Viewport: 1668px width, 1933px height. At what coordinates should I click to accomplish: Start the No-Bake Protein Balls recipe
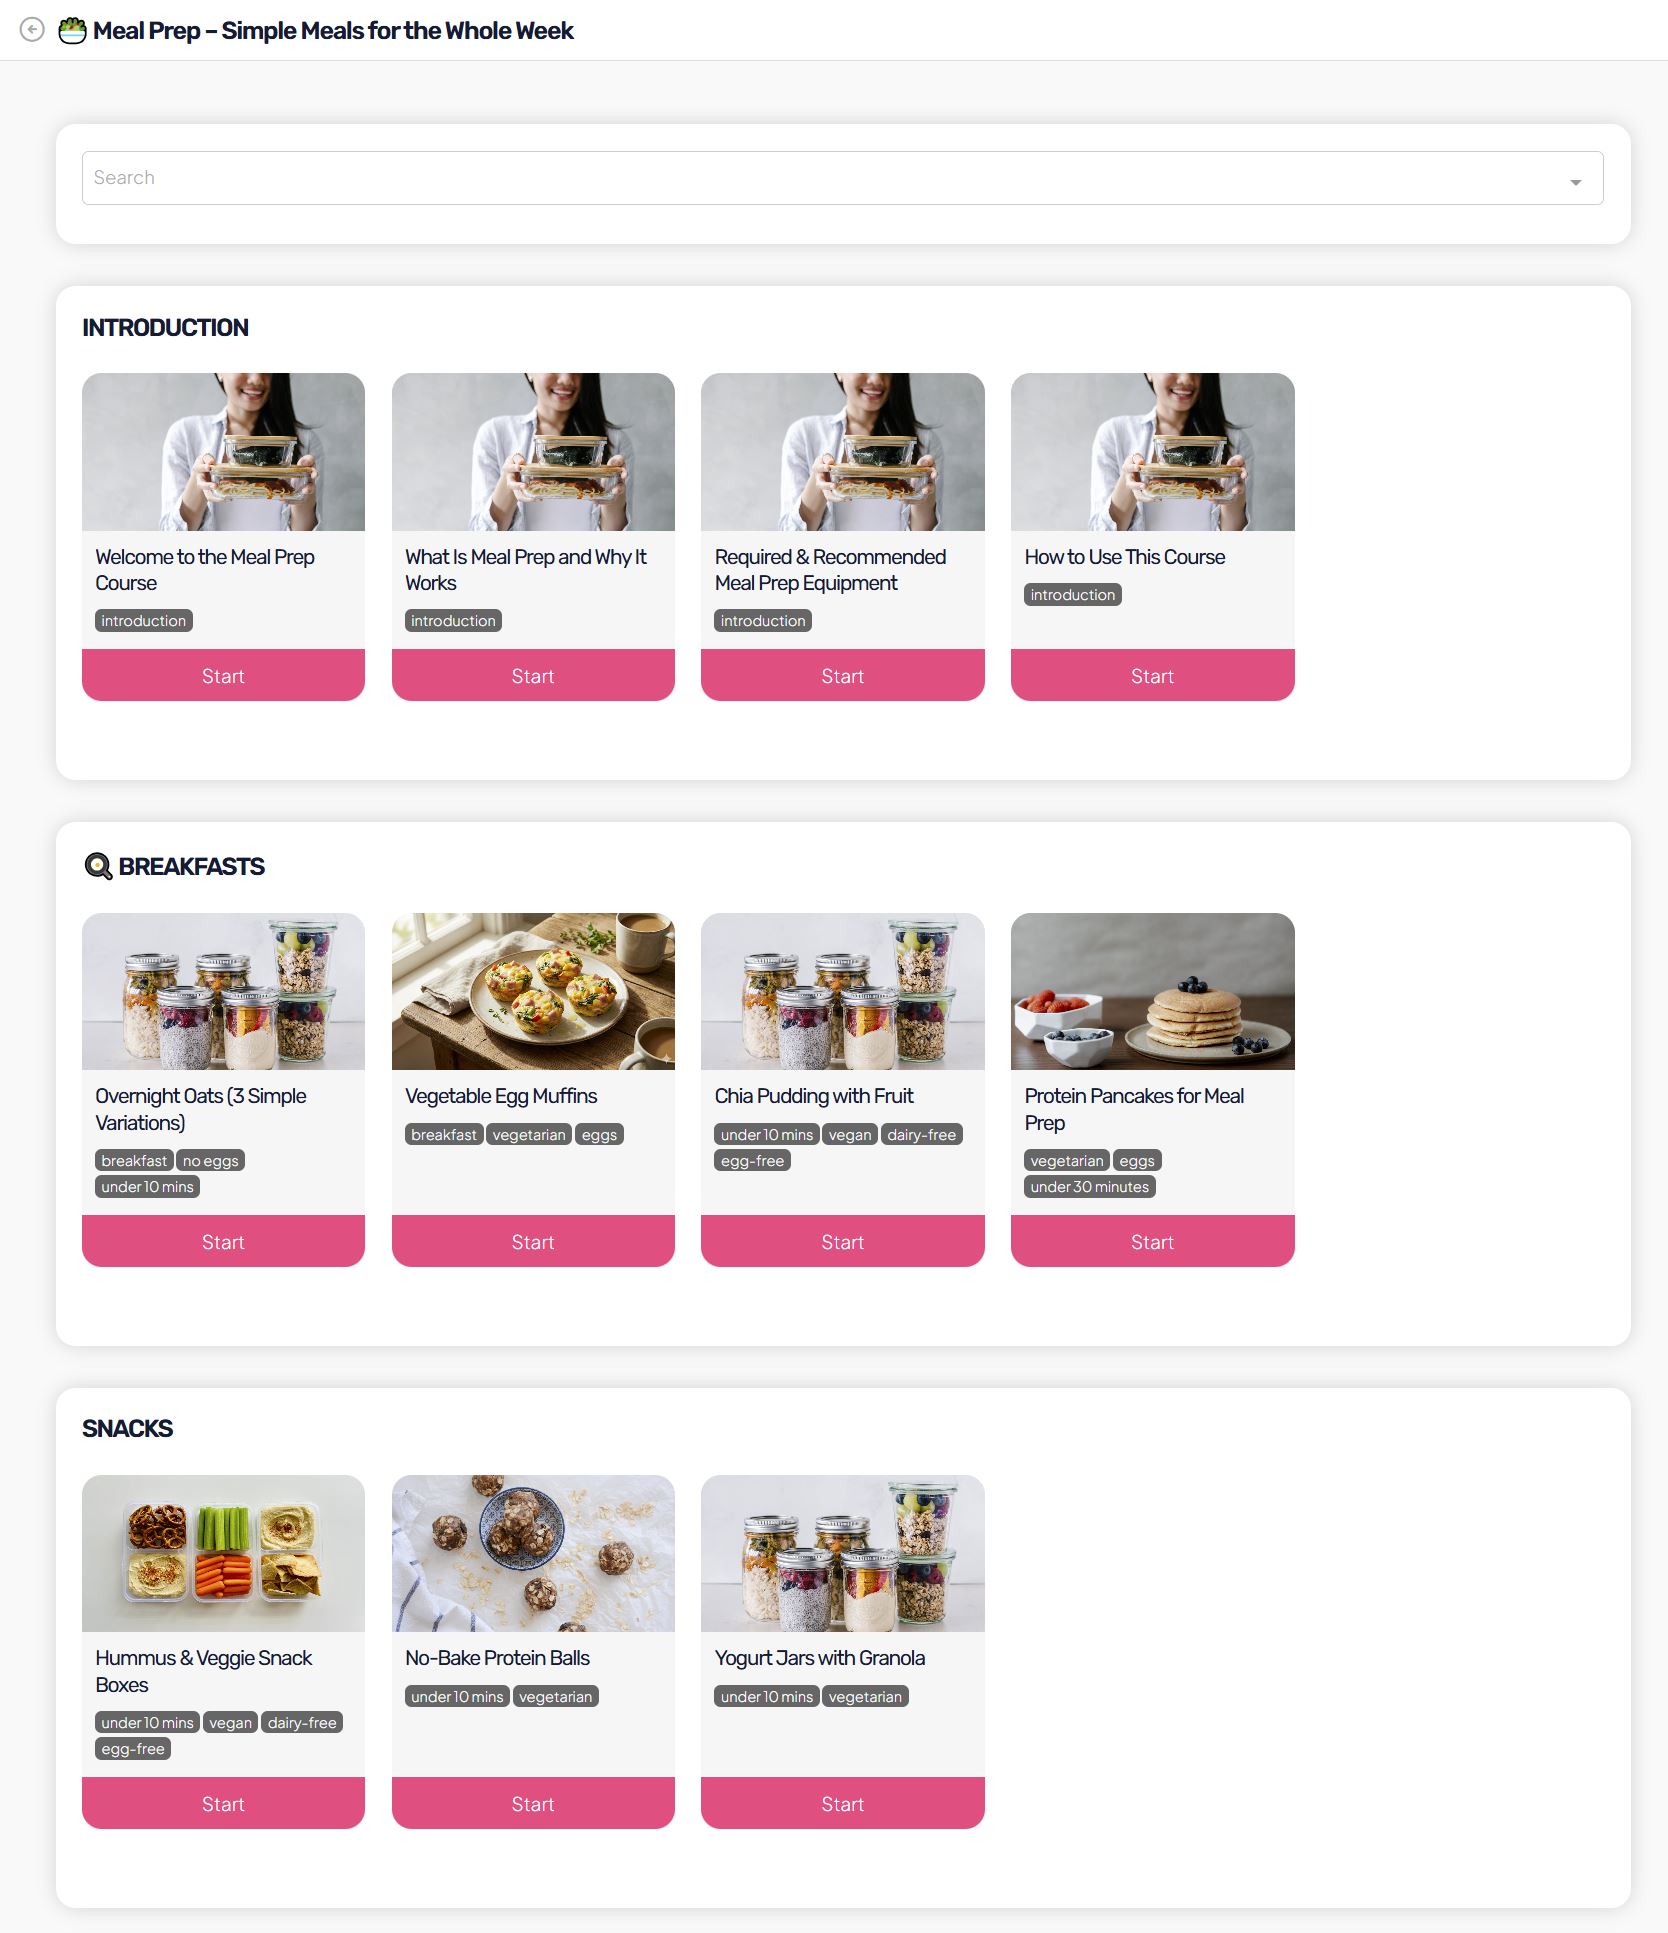(533, 1804)
